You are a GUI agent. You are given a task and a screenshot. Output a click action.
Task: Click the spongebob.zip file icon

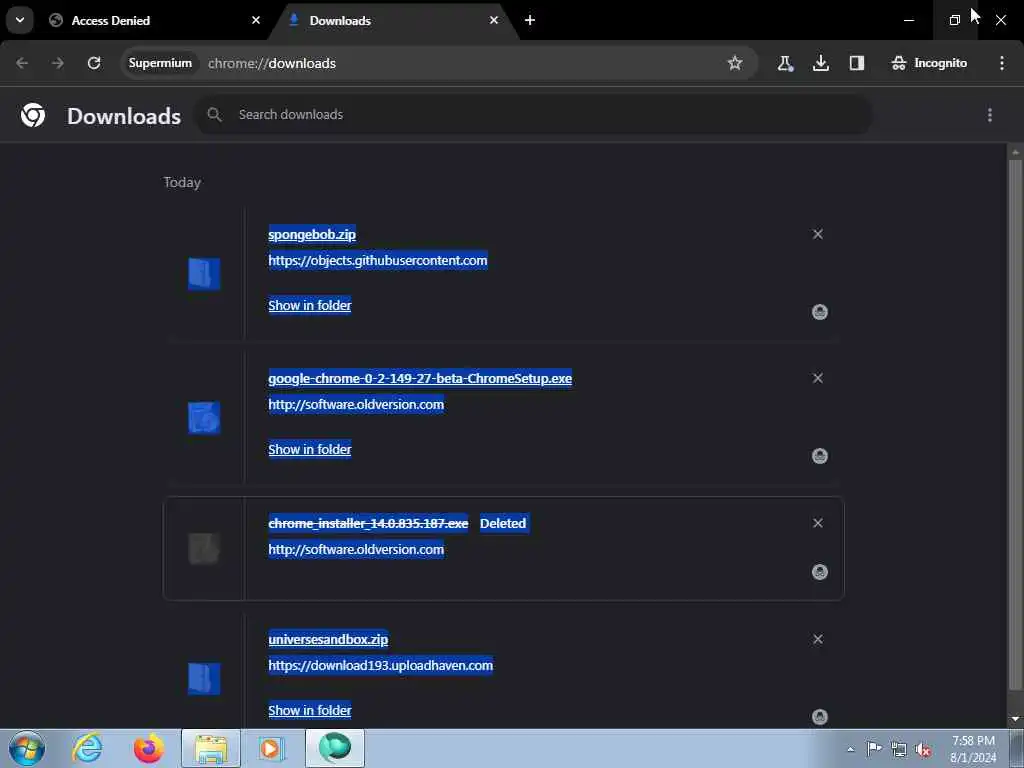[x=204, y=274]
